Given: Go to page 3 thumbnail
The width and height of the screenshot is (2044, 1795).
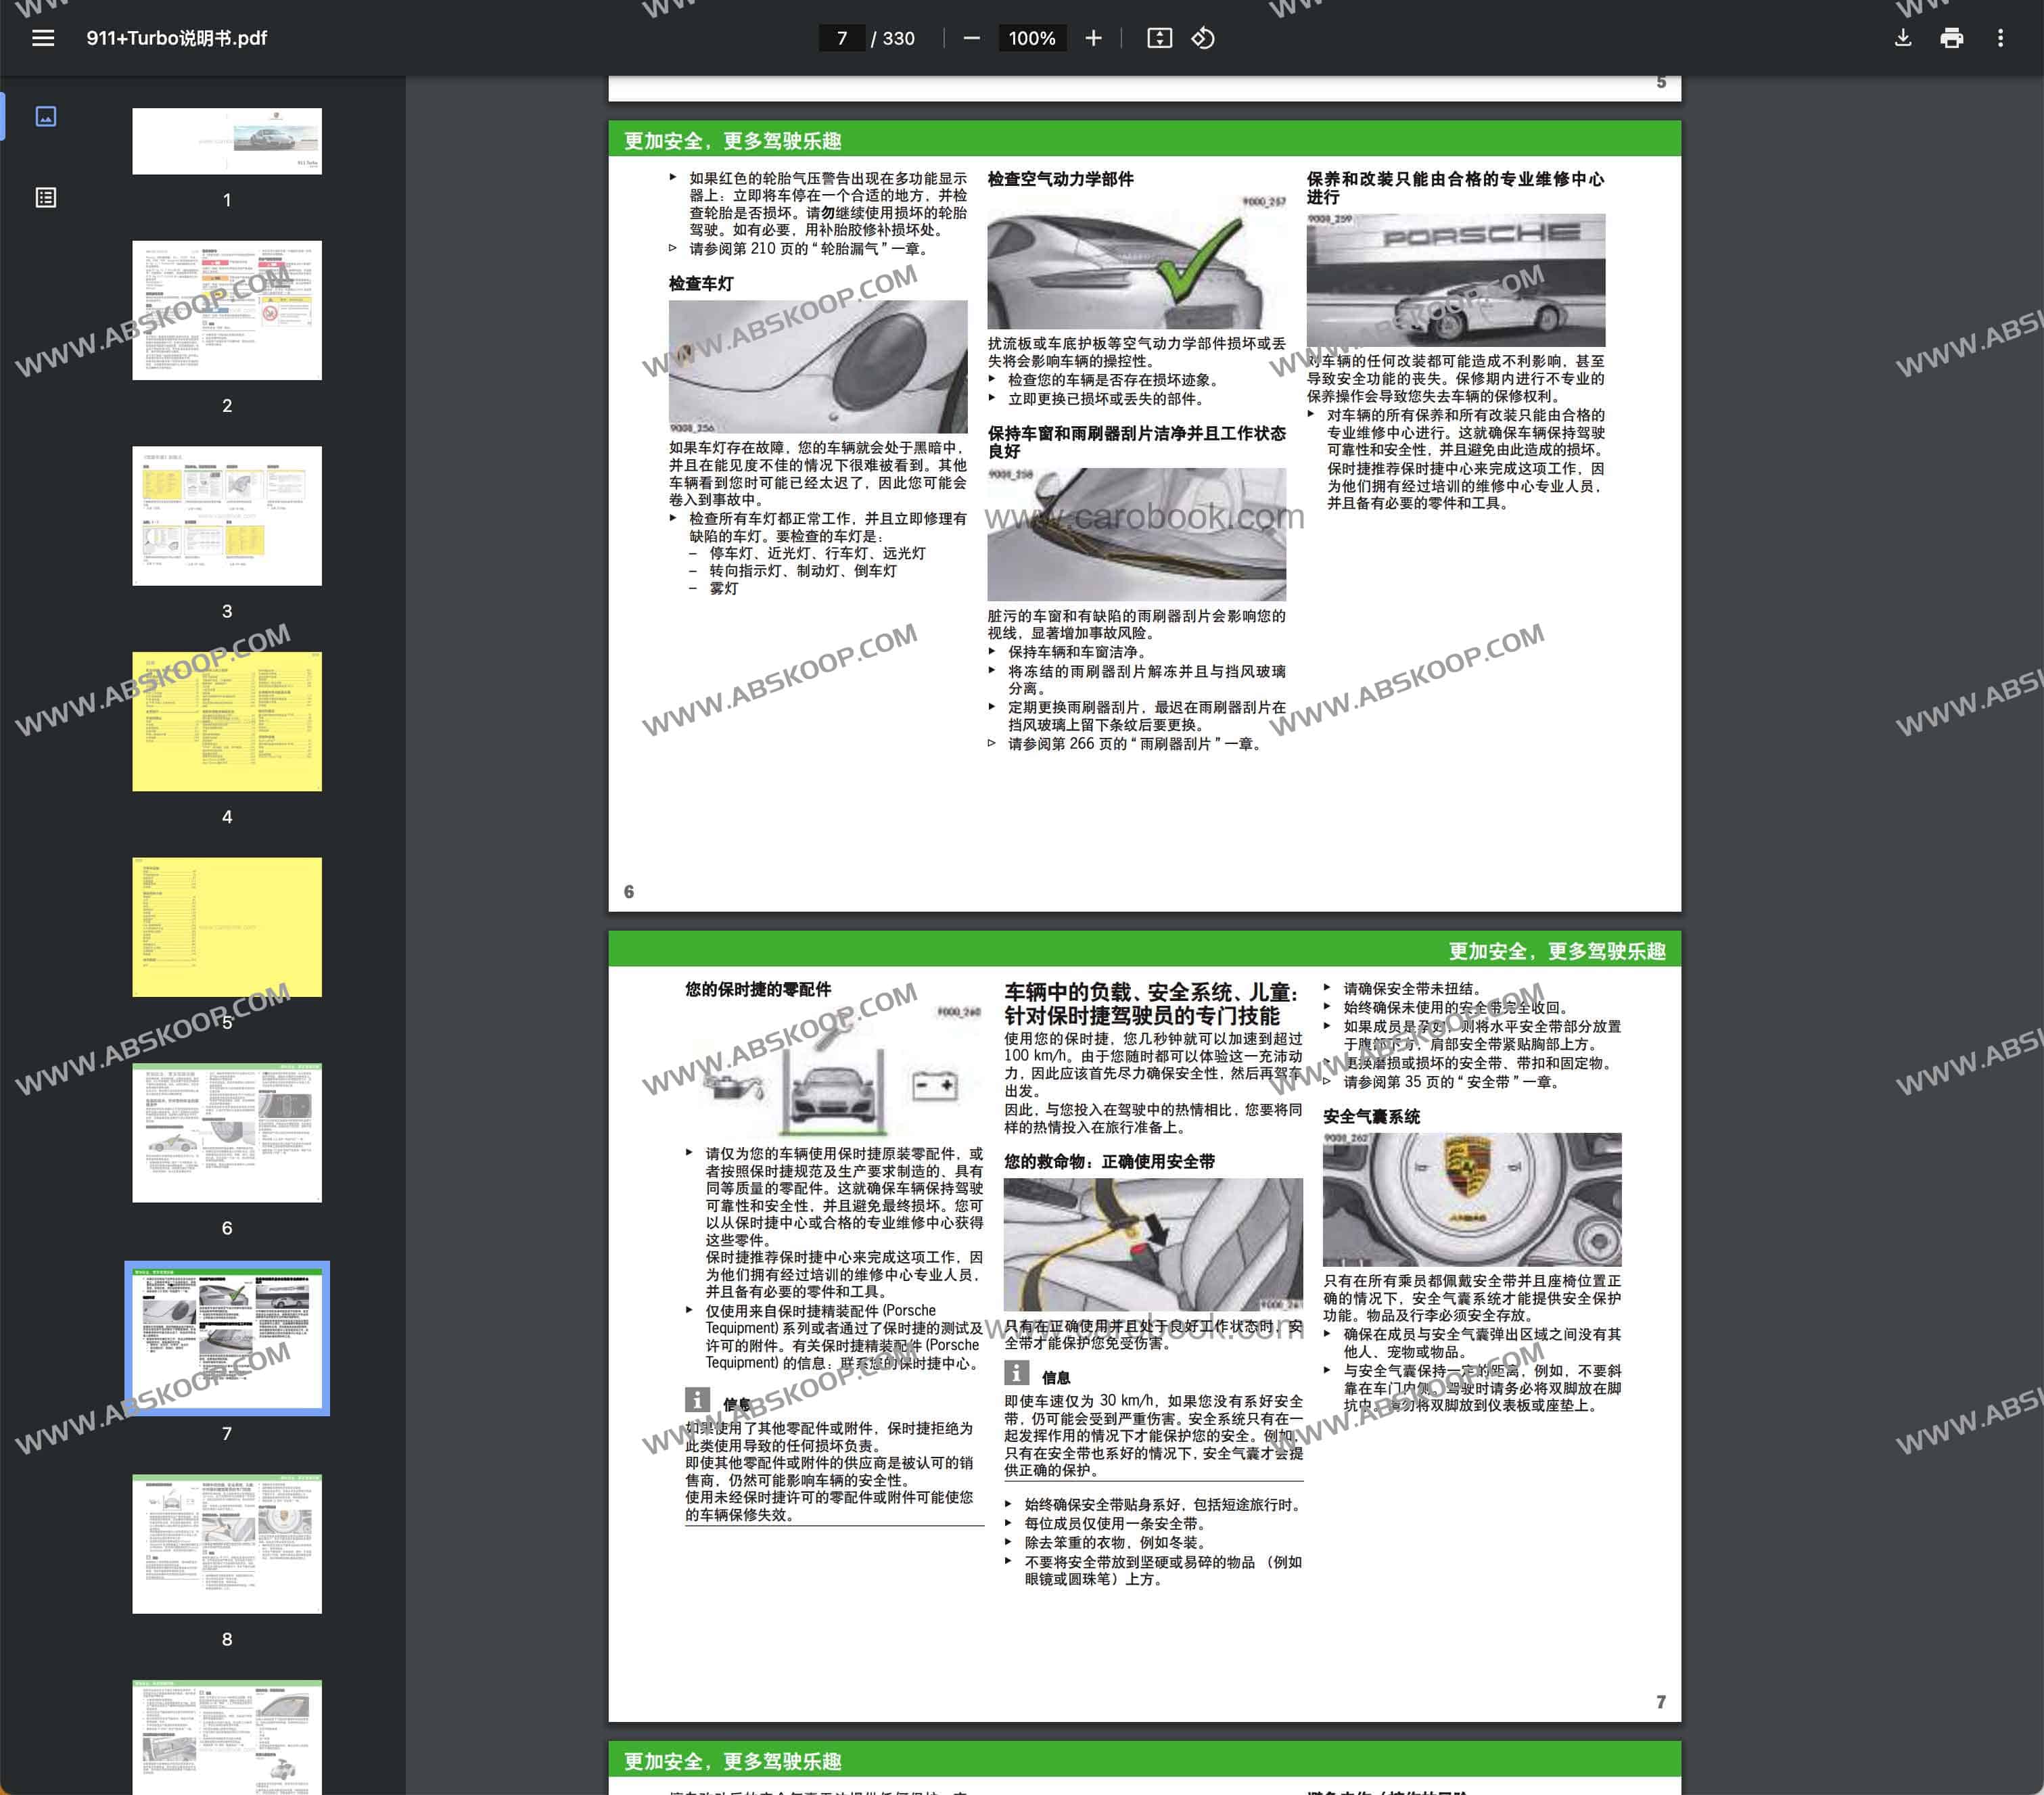Looking at the screenshot, I should (227, 516).
